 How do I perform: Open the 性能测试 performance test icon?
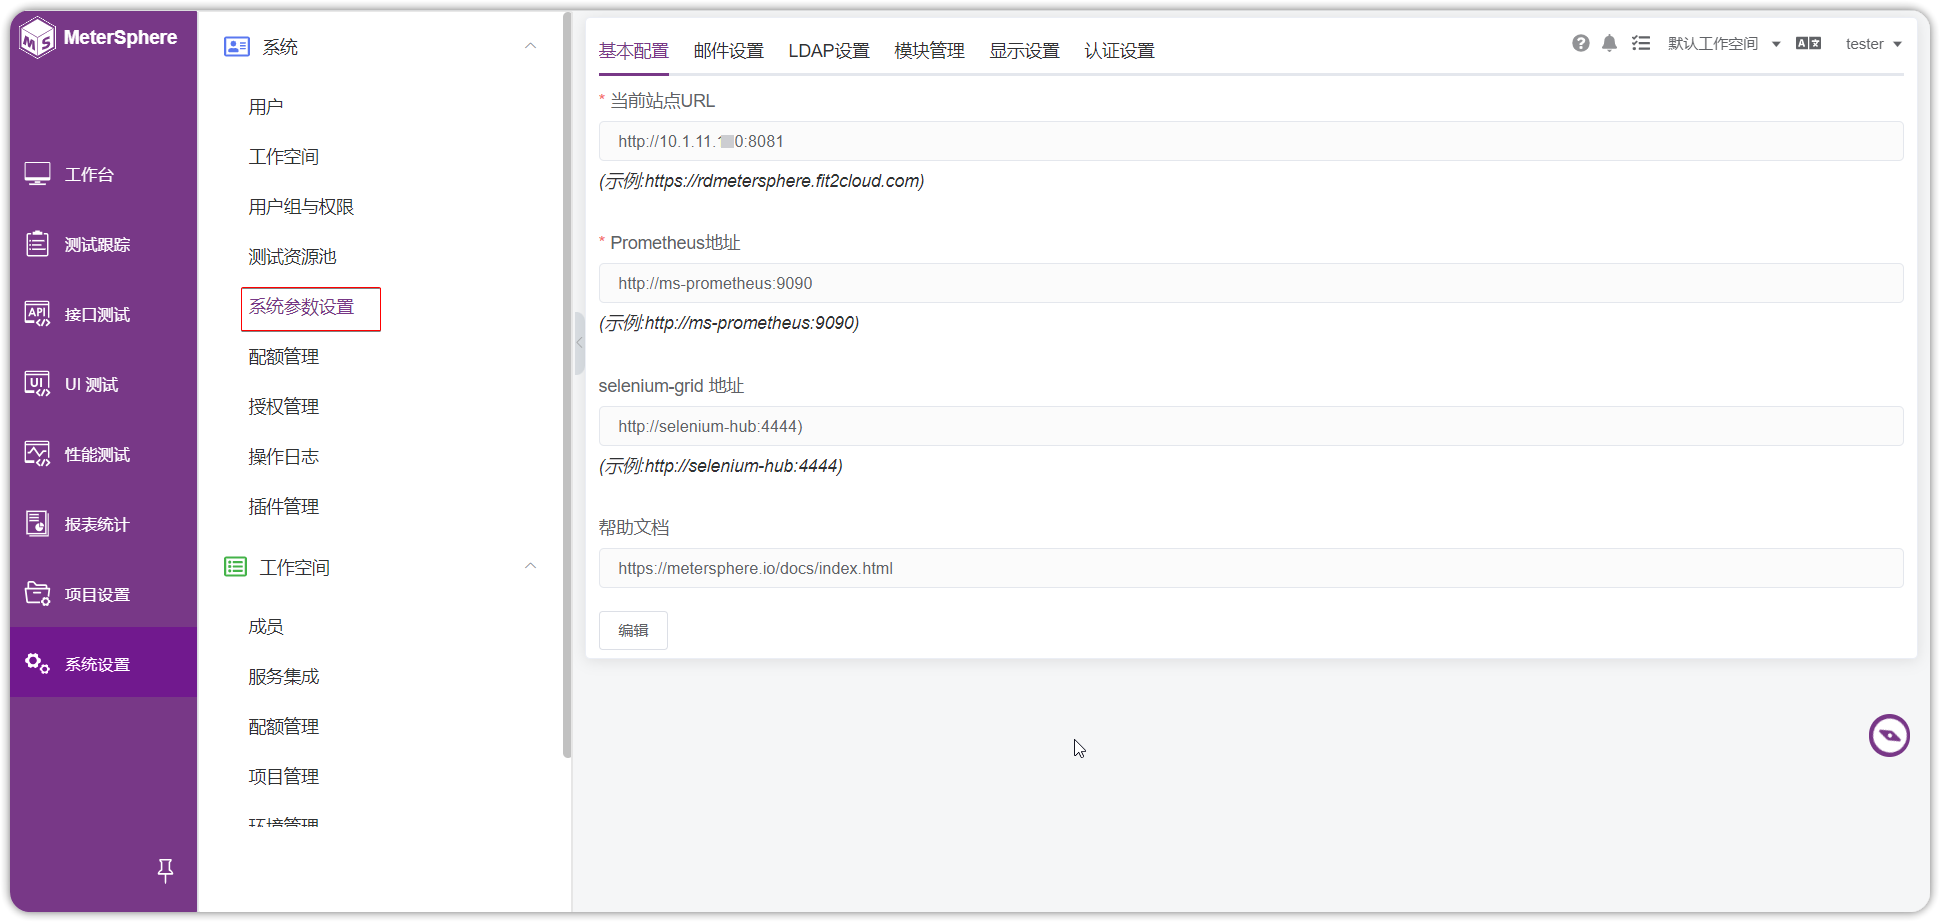[x=38, y=454]
